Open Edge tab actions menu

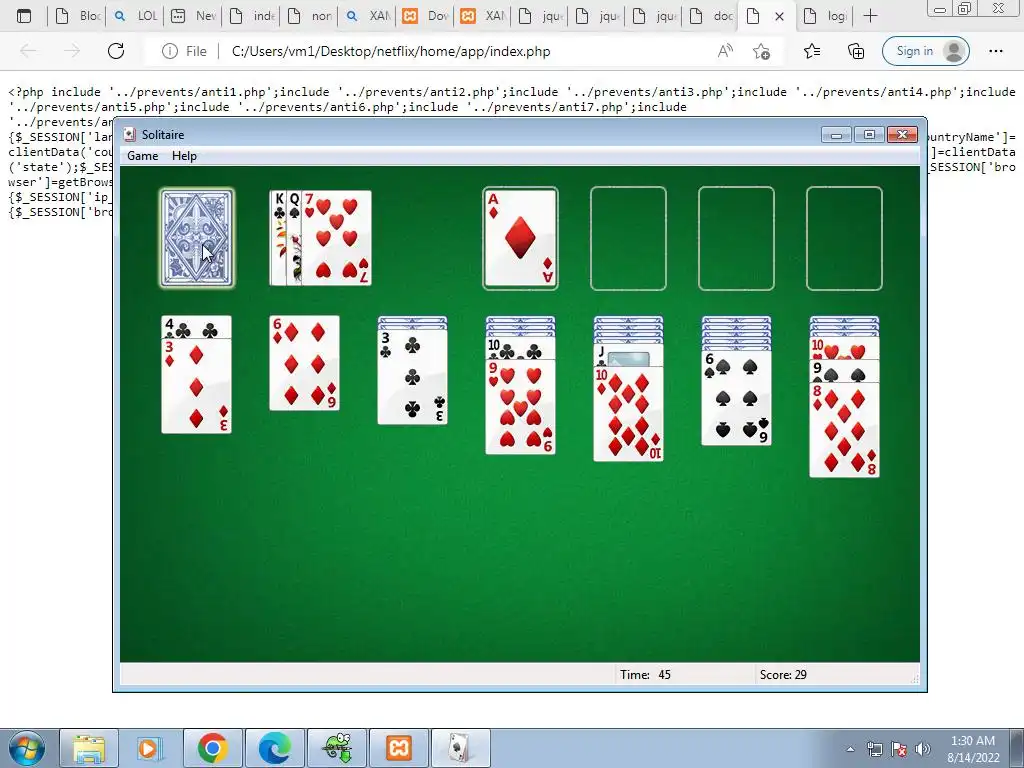click(x=24, y=16)
